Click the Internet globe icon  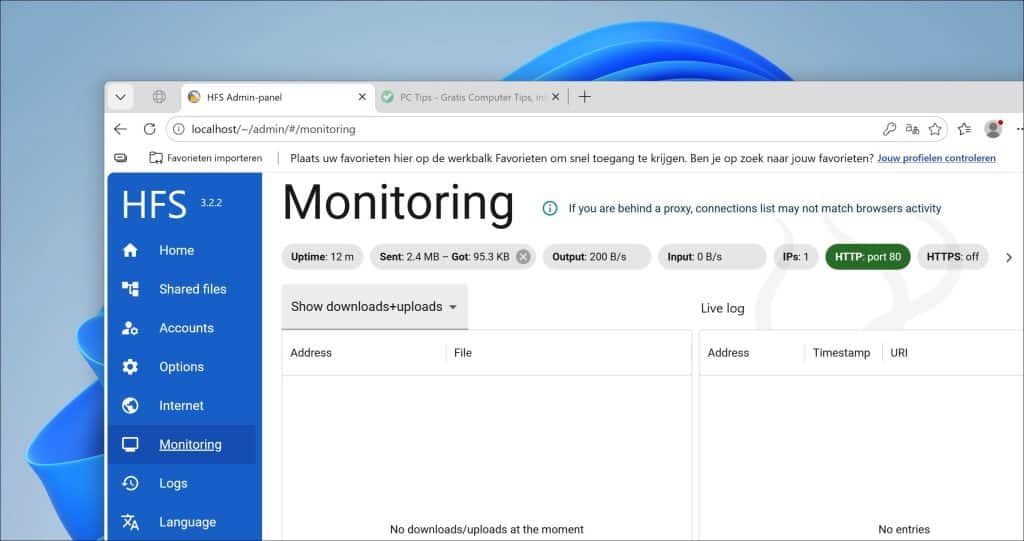[x=130, y=406]
